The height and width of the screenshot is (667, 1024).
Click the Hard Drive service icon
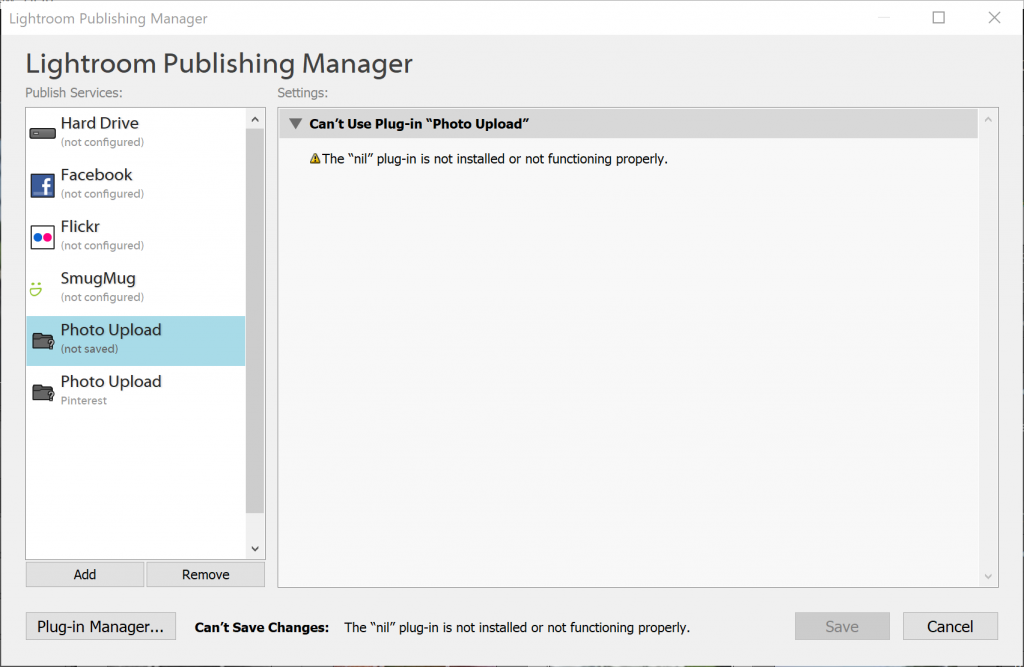click(42, 133)
